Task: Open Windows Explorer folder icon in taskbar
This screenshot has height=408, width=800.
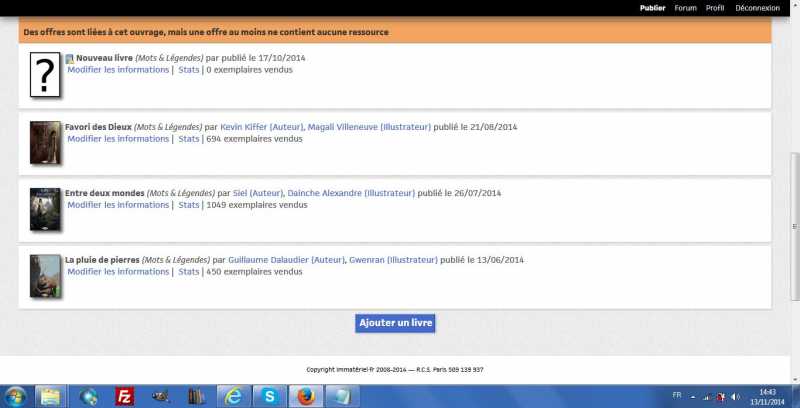Action: (x=50, y=396)
